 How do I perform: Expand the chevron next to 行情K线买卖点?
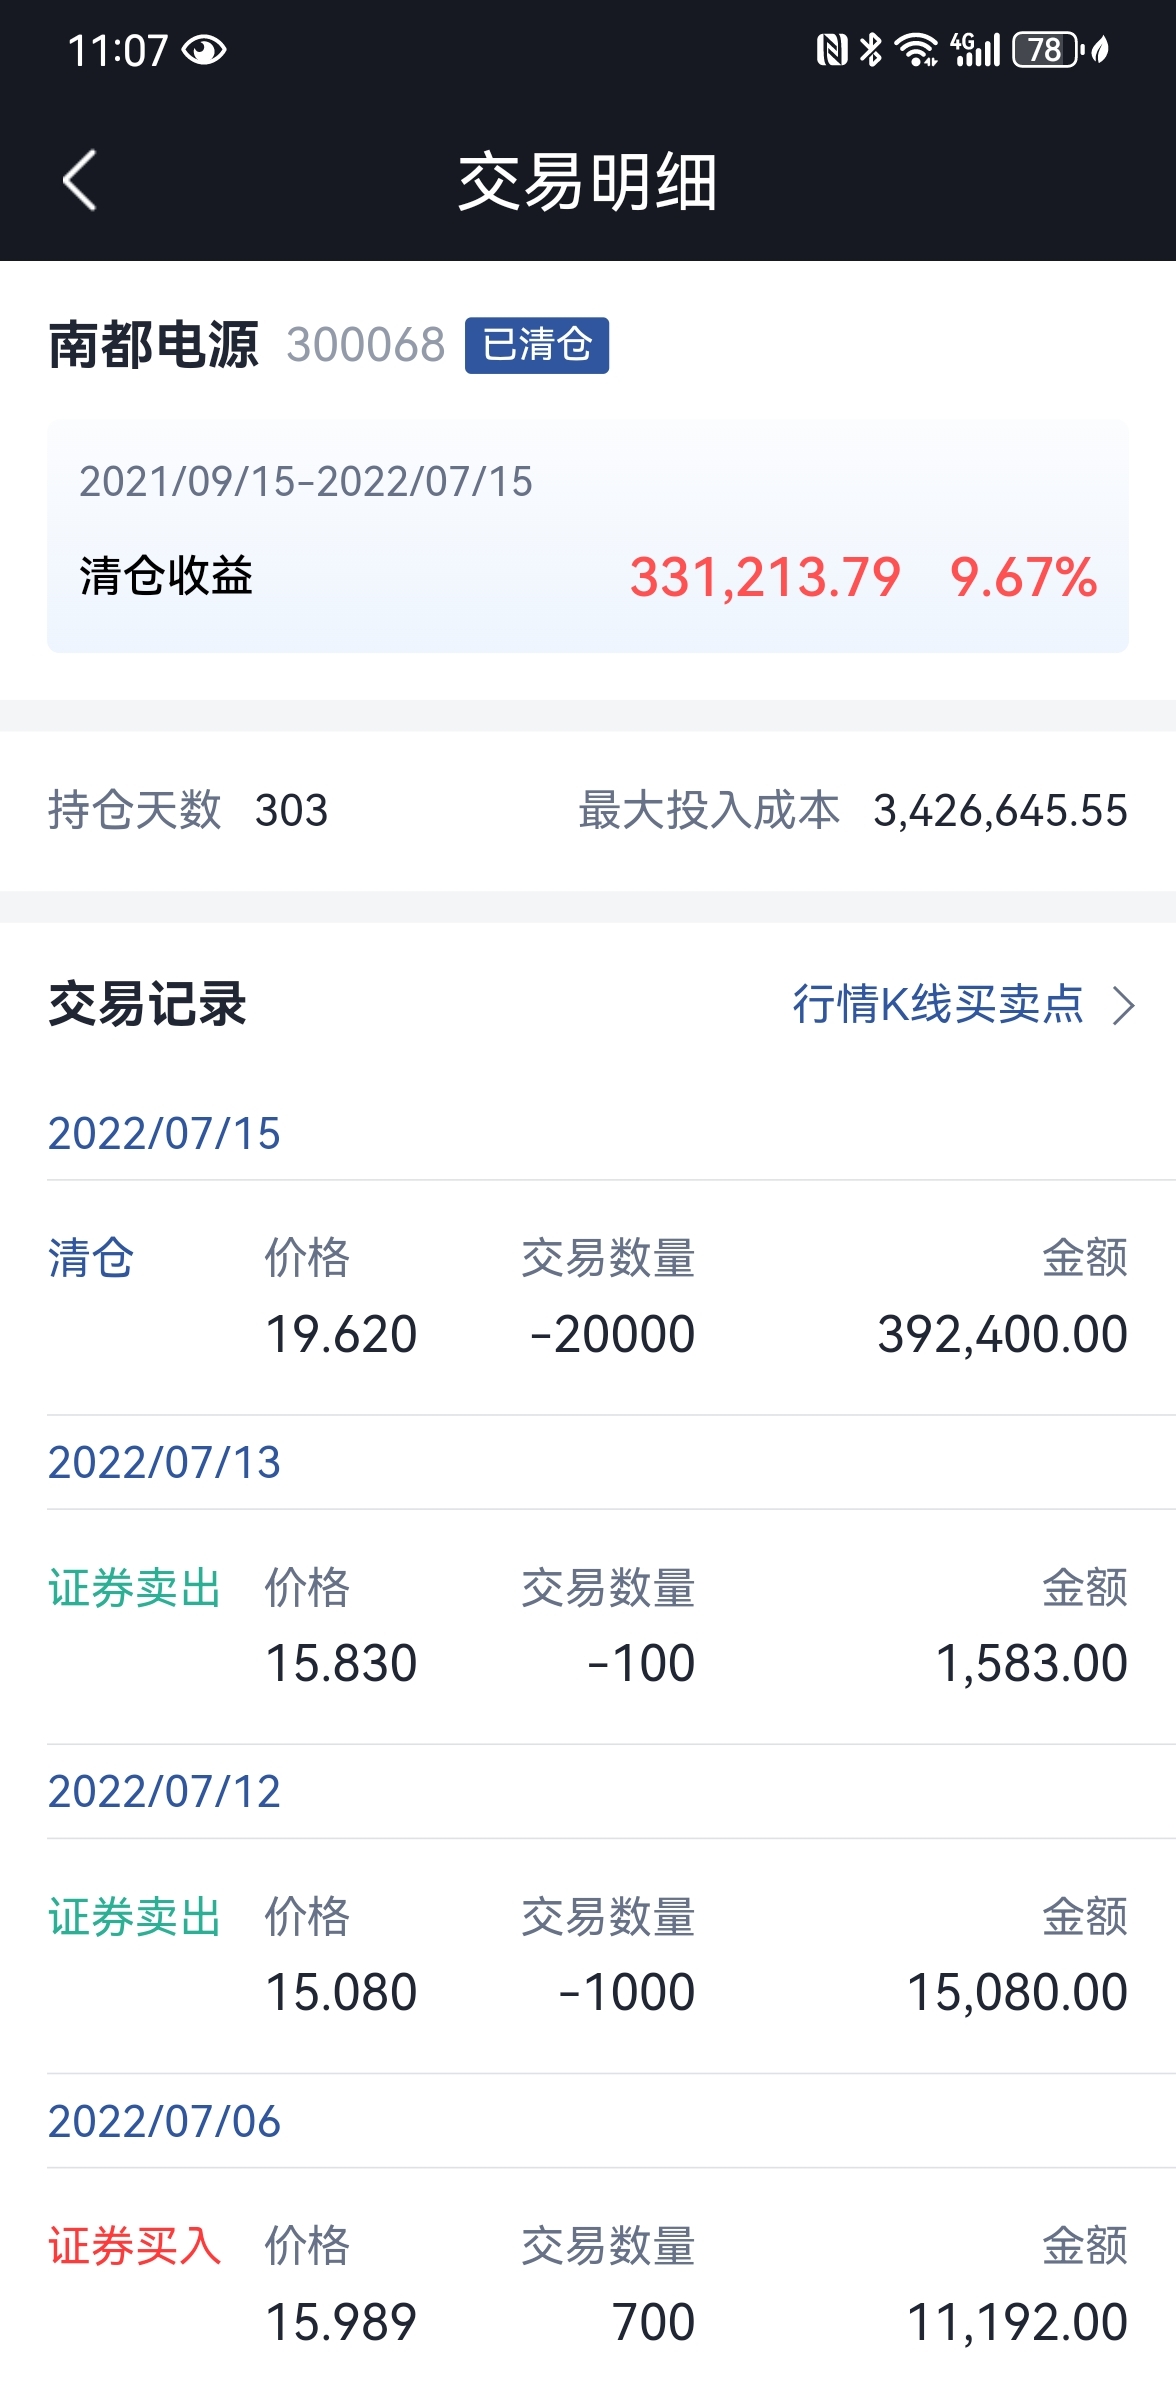pyautogui.click(x=1124, y=1005)
